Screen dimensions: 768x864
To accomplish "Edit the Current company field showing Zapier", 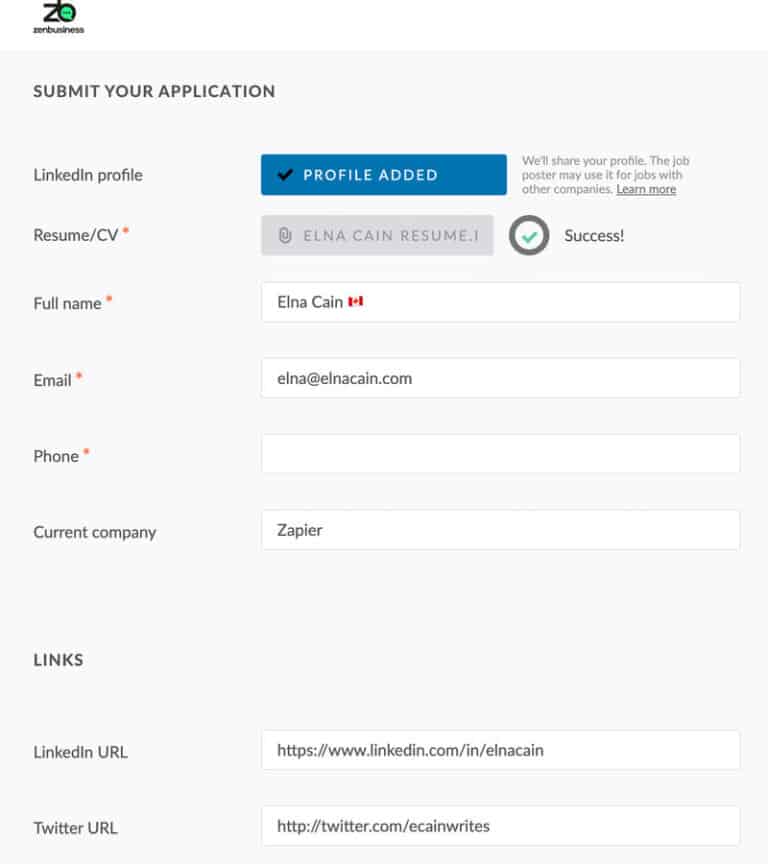I will coord(500,530).
